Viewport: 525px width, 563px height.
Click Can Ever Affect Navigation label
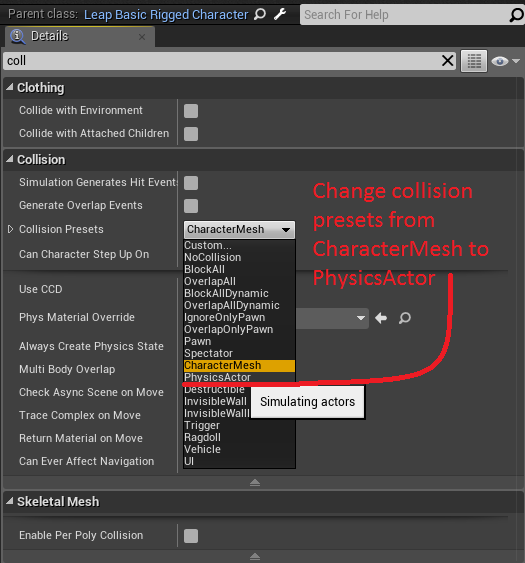(x=87, y=461)
